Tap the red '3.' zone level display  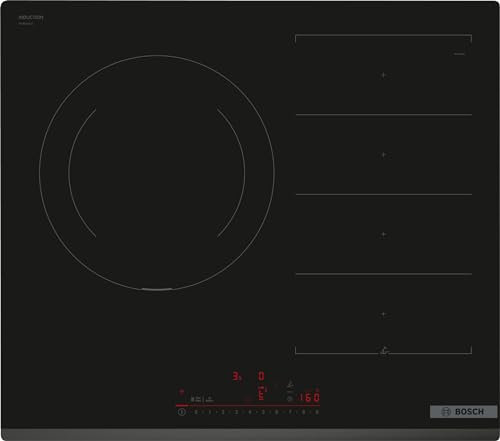pos(237,377)
